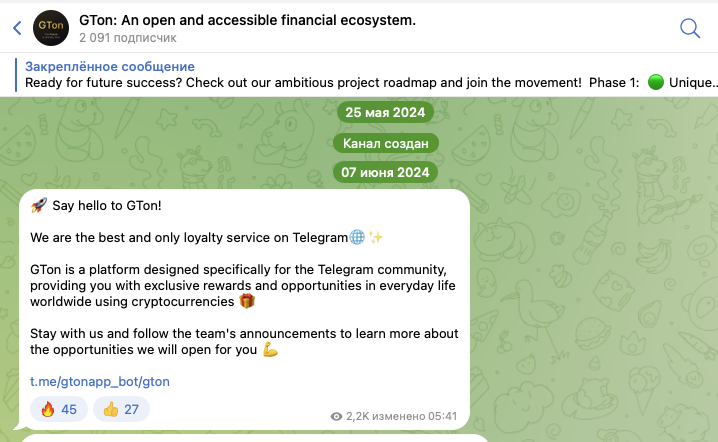Viewport: 718px width, 442px height.
Task: Add a fire reaction with count 45
Action: pyautogui.click(x=59, y=409)
